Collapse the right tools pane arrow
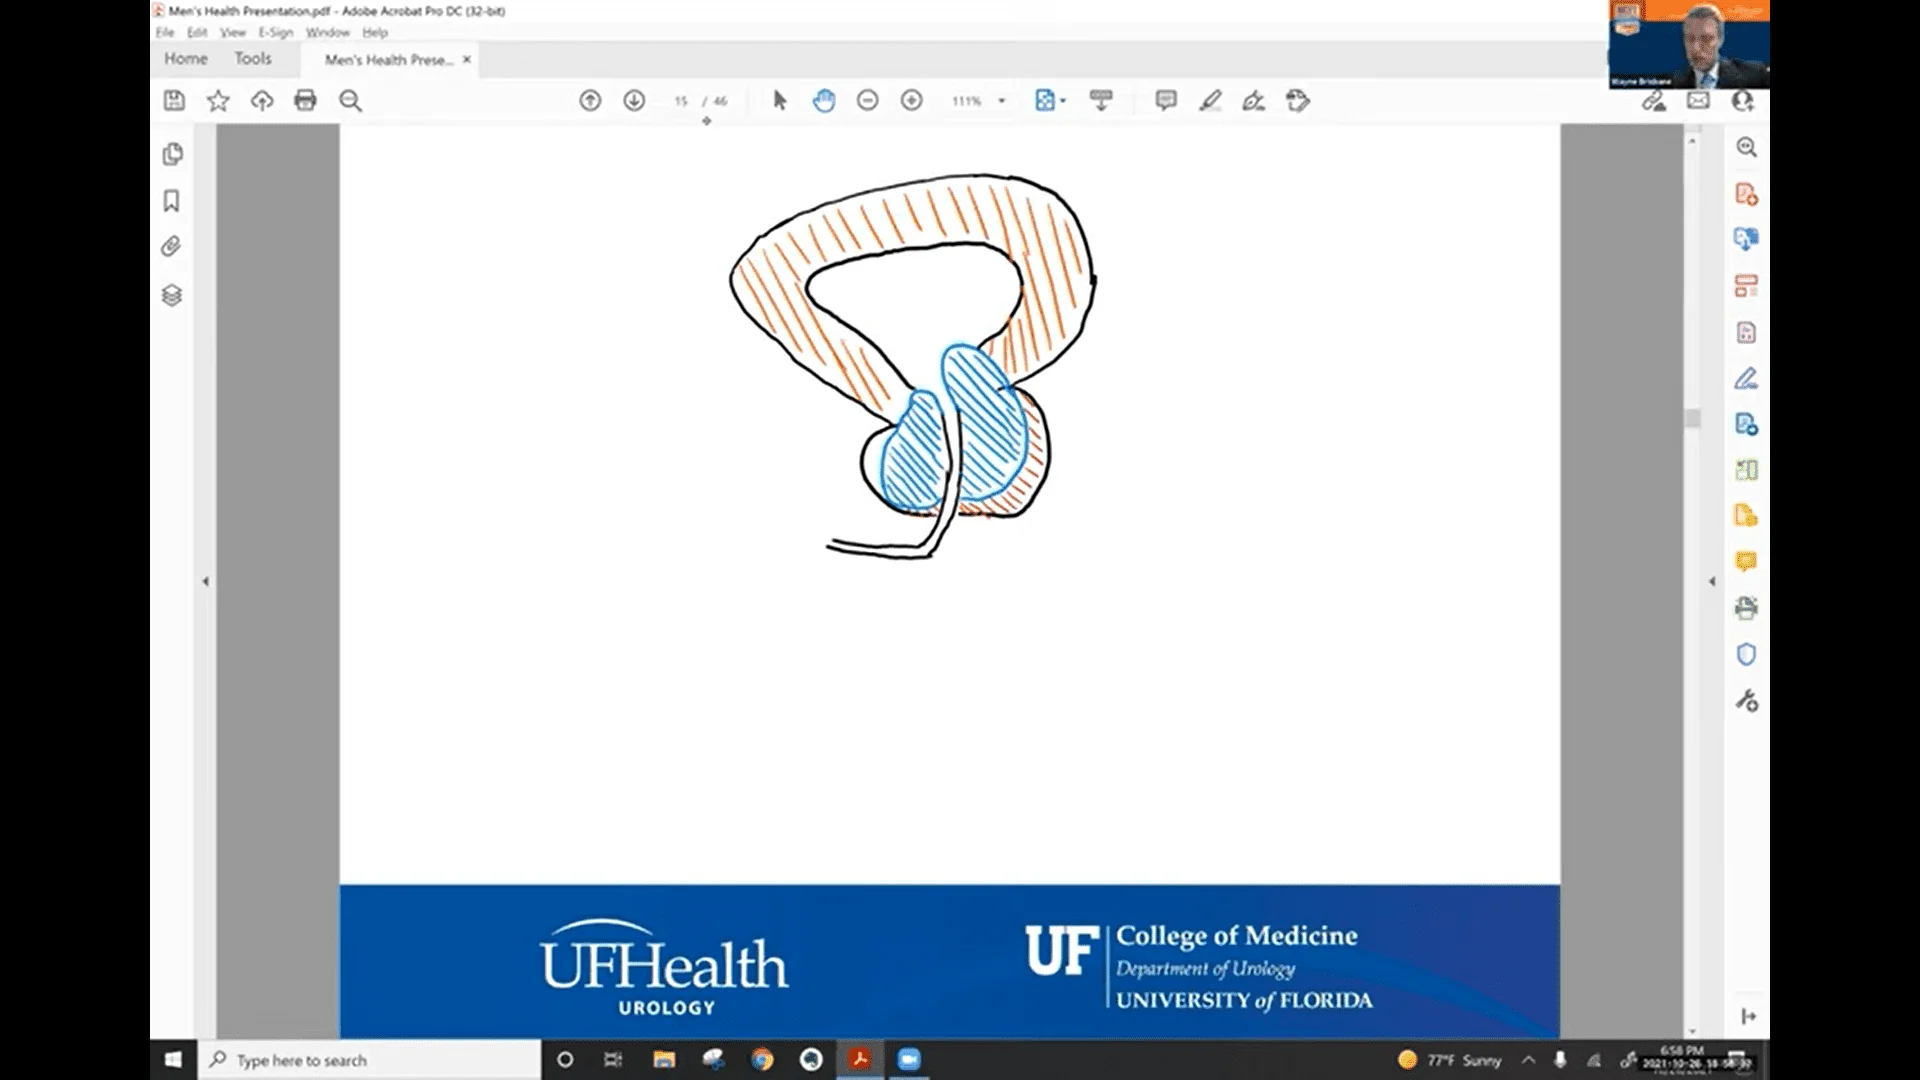 tap(1711, 581)
